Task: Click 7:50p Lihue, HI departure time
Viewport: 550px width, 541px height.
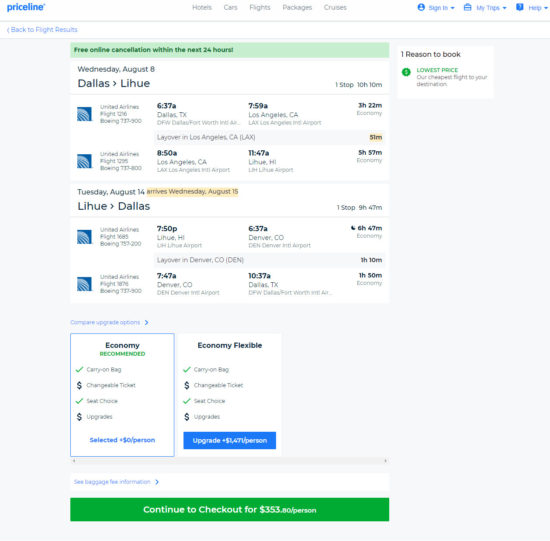Action: (167, 228)
